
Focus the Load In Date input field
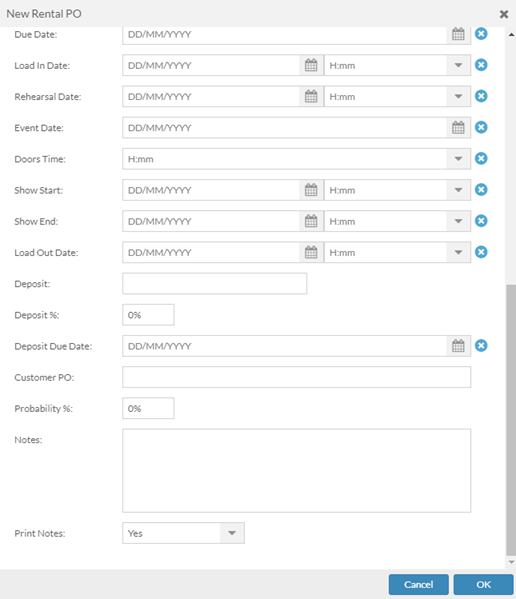tap(211, 65)
